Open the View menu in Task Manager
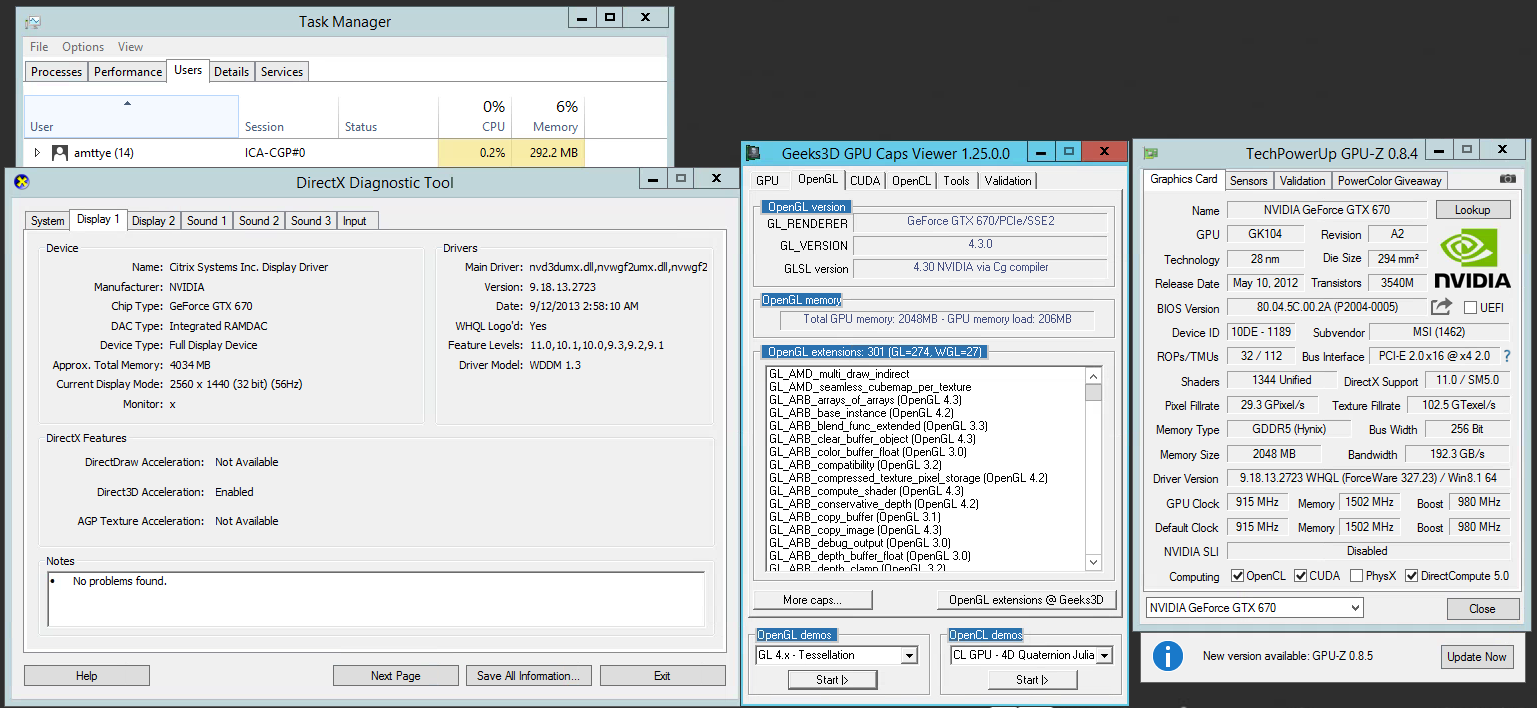Image resolution: width=1537 pixels, height=708 pixels. point(130,47)
